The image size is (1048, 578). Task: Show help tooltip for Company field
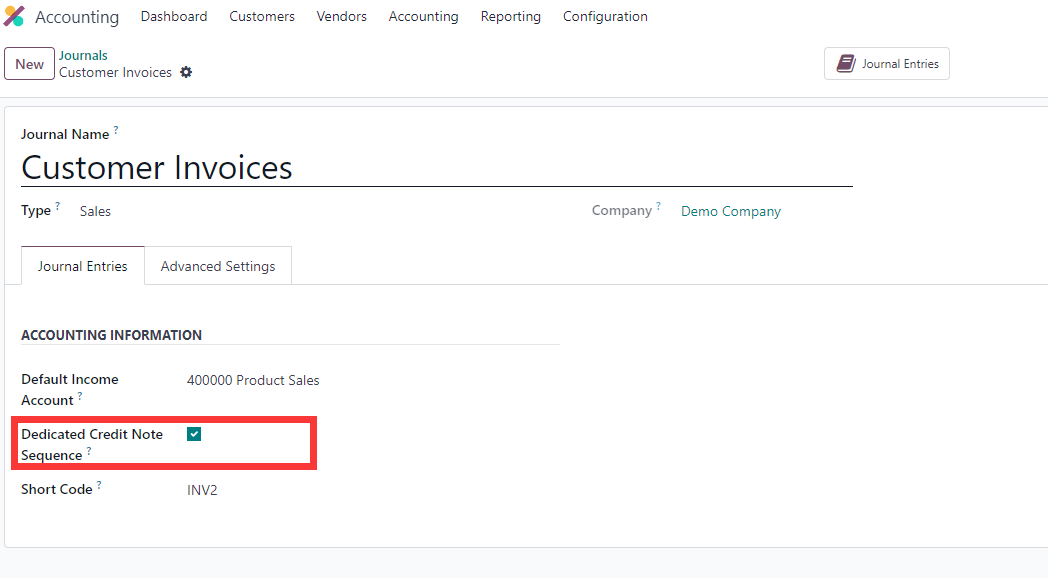(x=658, y=206)
